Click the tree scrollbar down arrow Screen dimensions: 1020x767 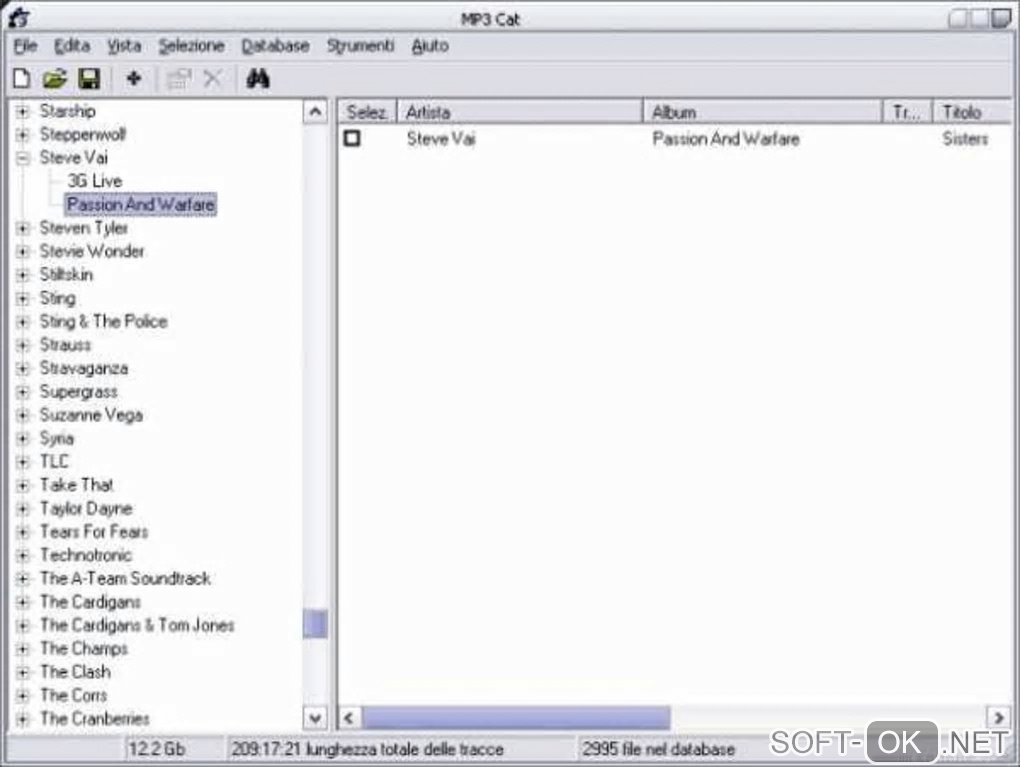[x=315, y=718]
